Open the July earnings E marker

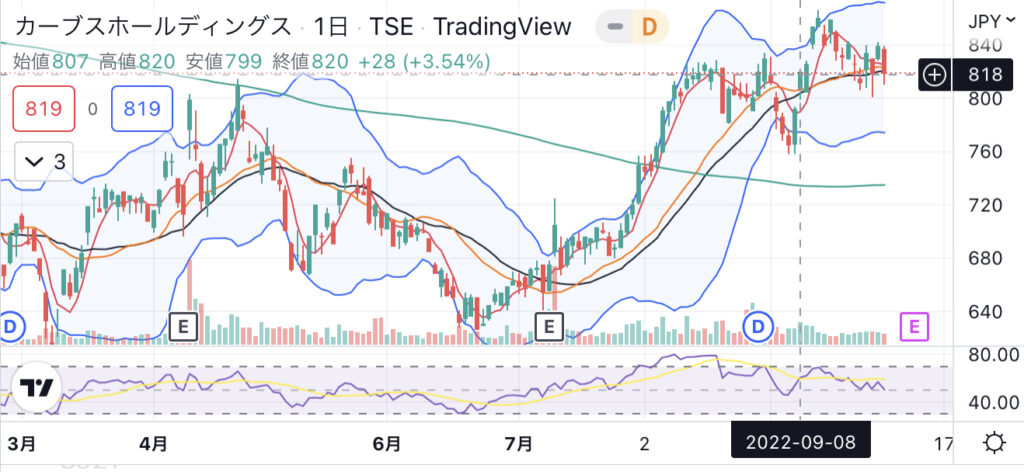pos(549,326)
